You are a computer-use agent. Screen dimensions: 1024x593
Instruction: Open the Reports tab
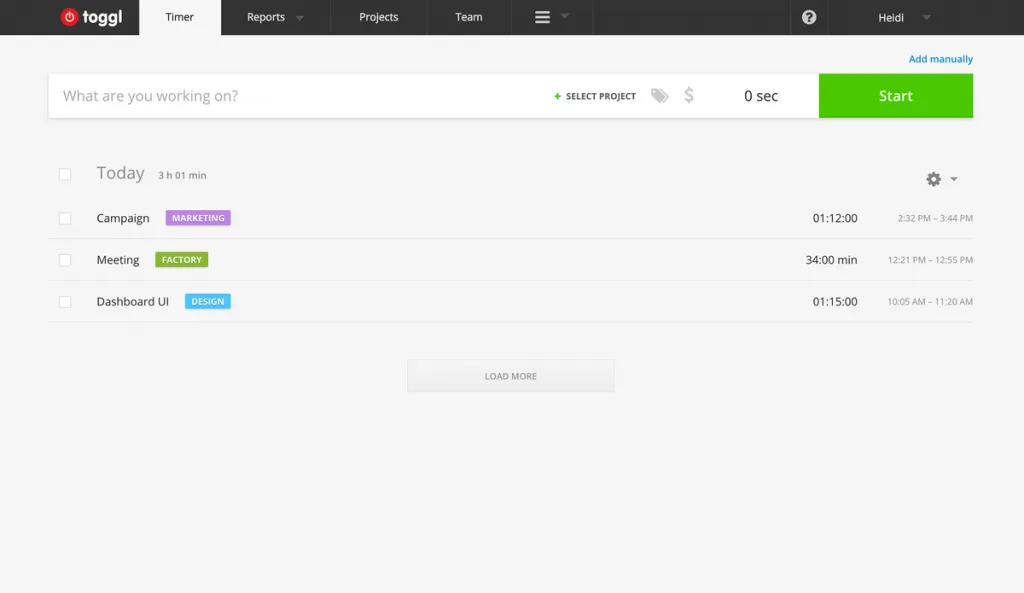(266, 18)
